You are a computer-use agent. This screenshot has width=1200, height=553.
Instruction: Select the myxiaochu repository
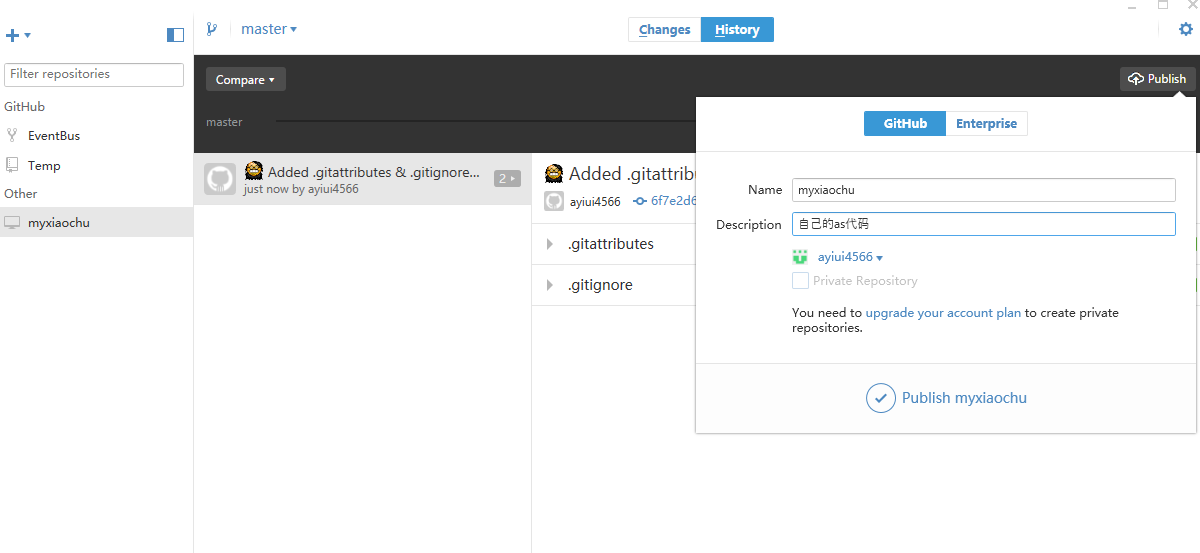tap(96, 222)
